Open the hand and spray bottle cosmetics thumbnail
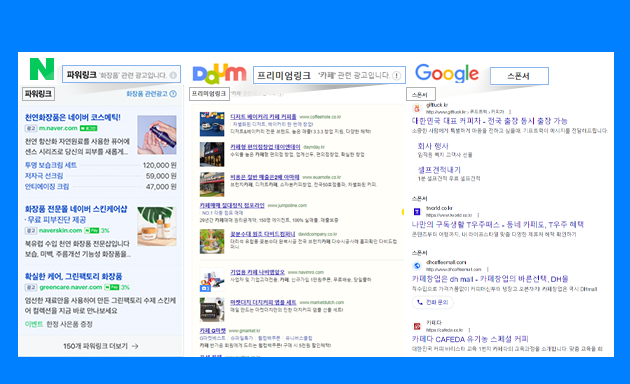 (157, 135)
